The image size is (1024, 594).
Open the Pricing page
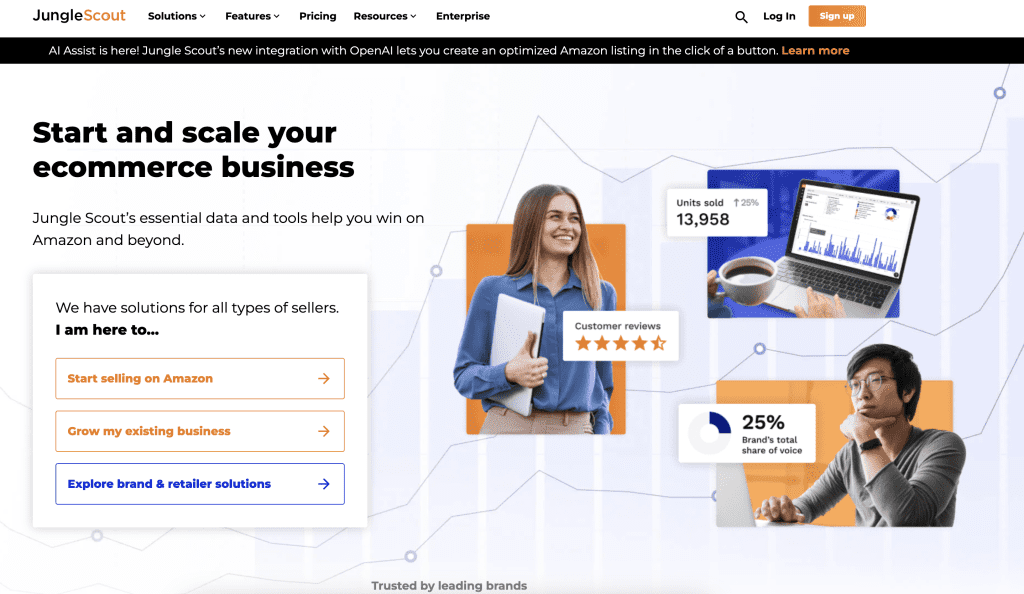(x=317, y=16)
